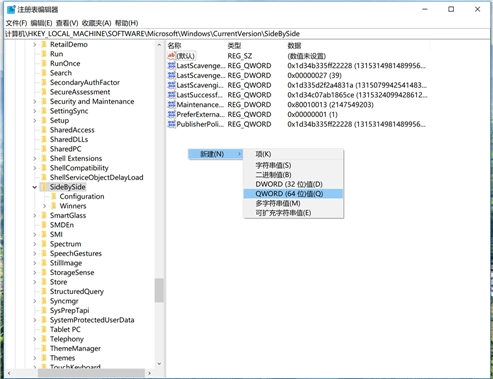Click the Registry Editor app icon in title bar

pyautogui.click(x=11, y=9)
